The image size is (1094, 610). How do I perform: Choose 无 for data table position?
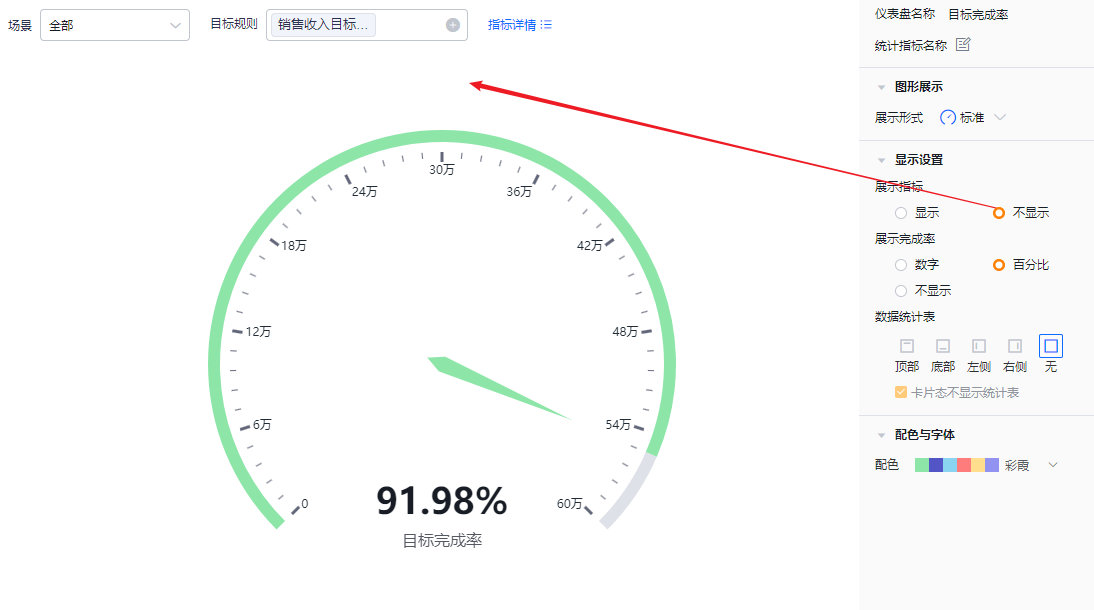[1051, 346]
